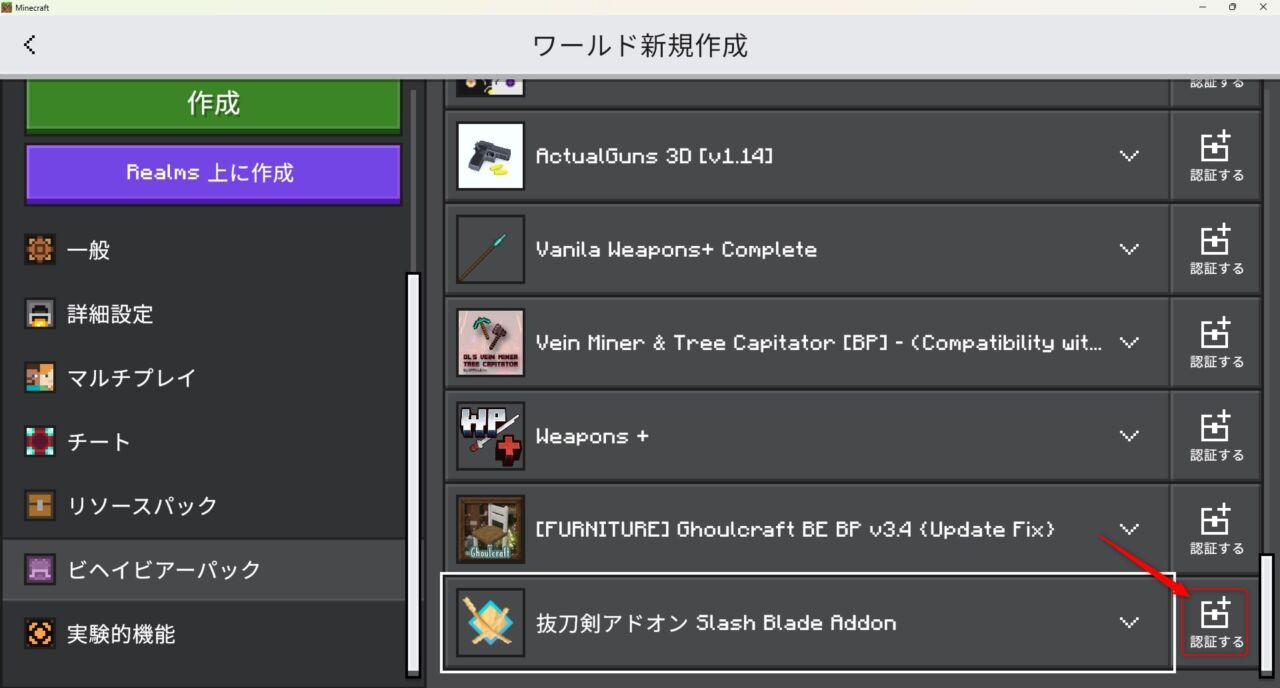Click the Slash Blade Addon thumbnail
The width and height of the screenshot is (1280, 688).
[x=489, y=622]
